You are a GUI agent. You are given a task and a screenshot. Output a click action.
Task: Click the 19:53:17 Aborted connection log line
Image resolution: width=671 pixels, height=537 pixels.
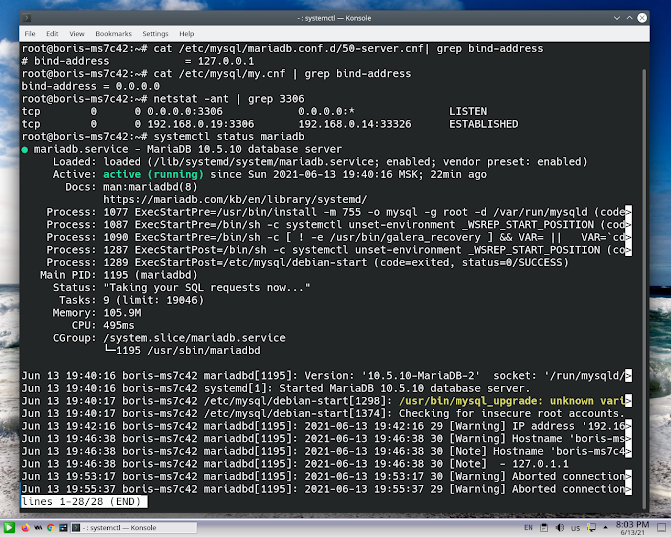pyautogui.click(x=327, y=477)
